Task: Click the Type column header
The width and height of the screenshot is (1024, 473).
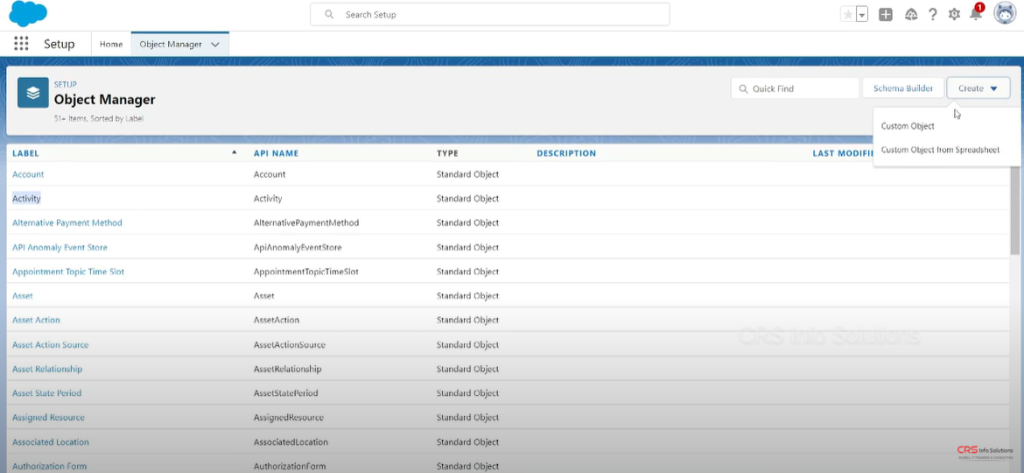Action: pos(447,154)
